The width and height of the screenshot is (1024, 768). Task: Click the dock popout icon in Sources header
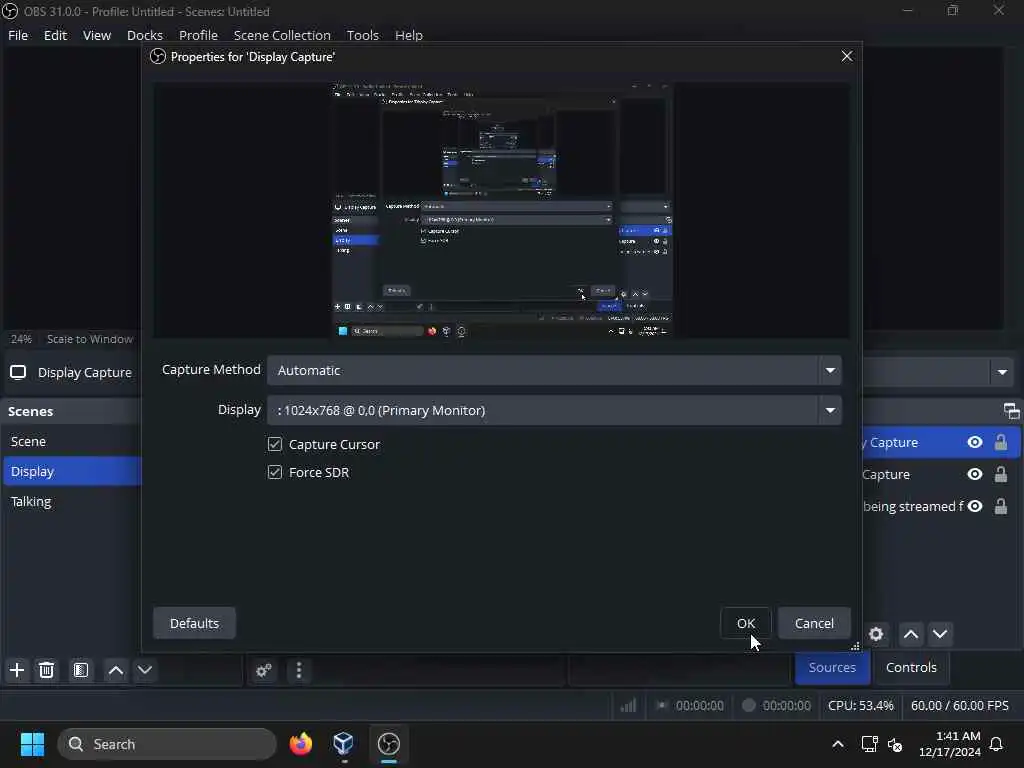(x=1011, y=411)
